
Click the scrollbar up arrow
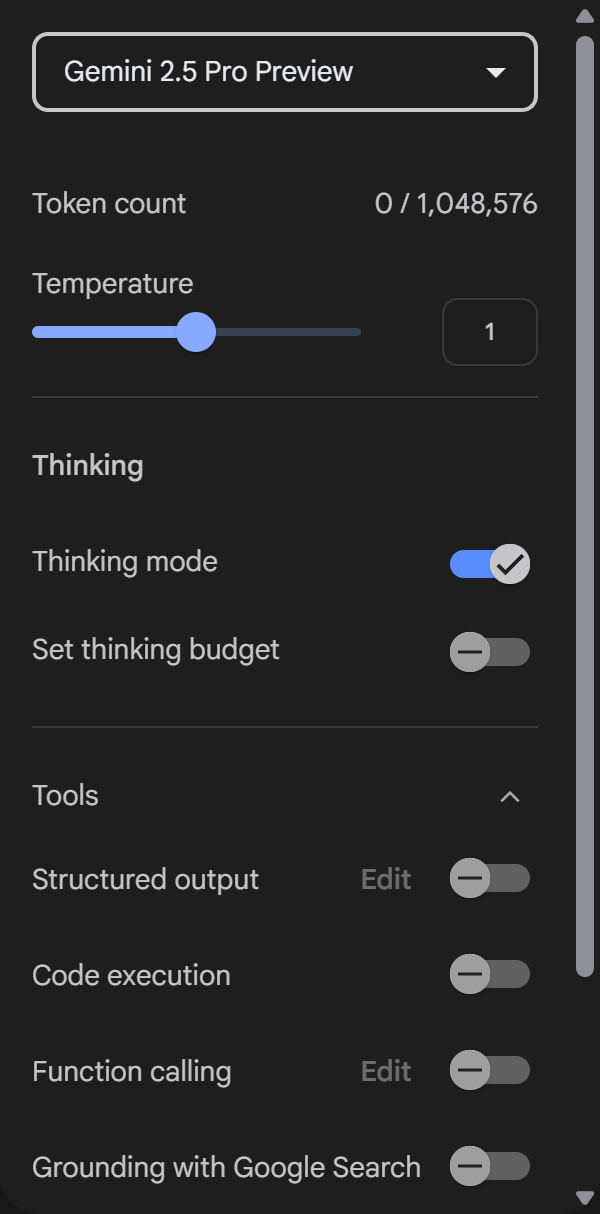pos(585,16)
